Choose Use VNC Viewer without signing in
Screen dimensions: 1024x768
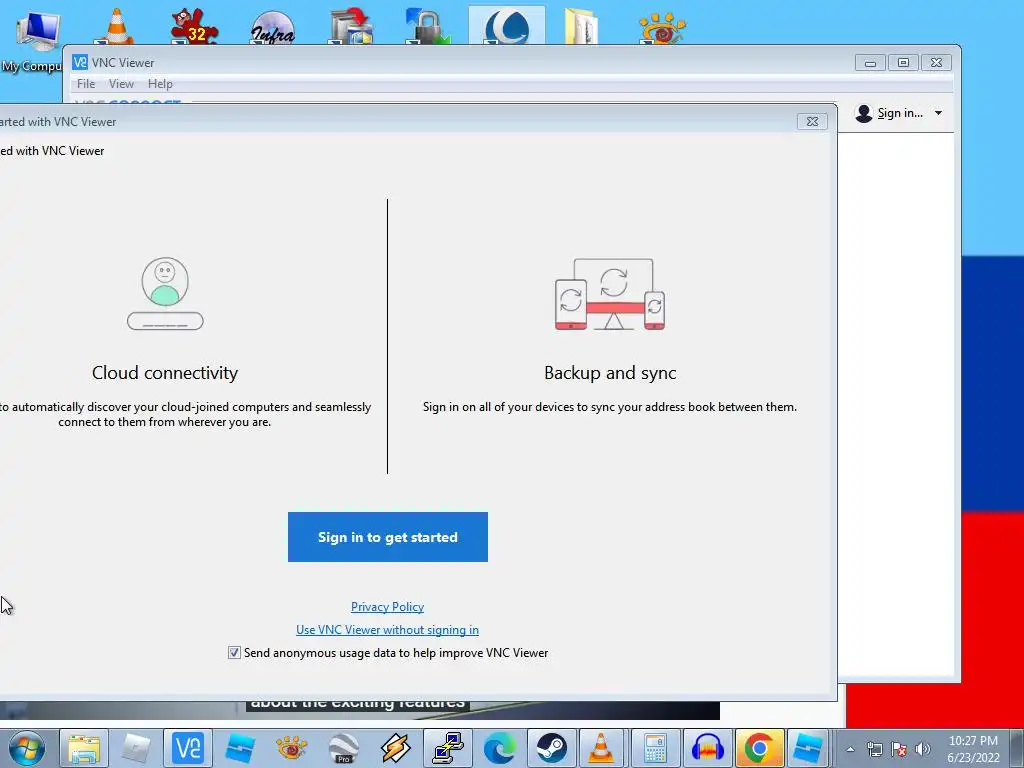(x=387, y=630)
